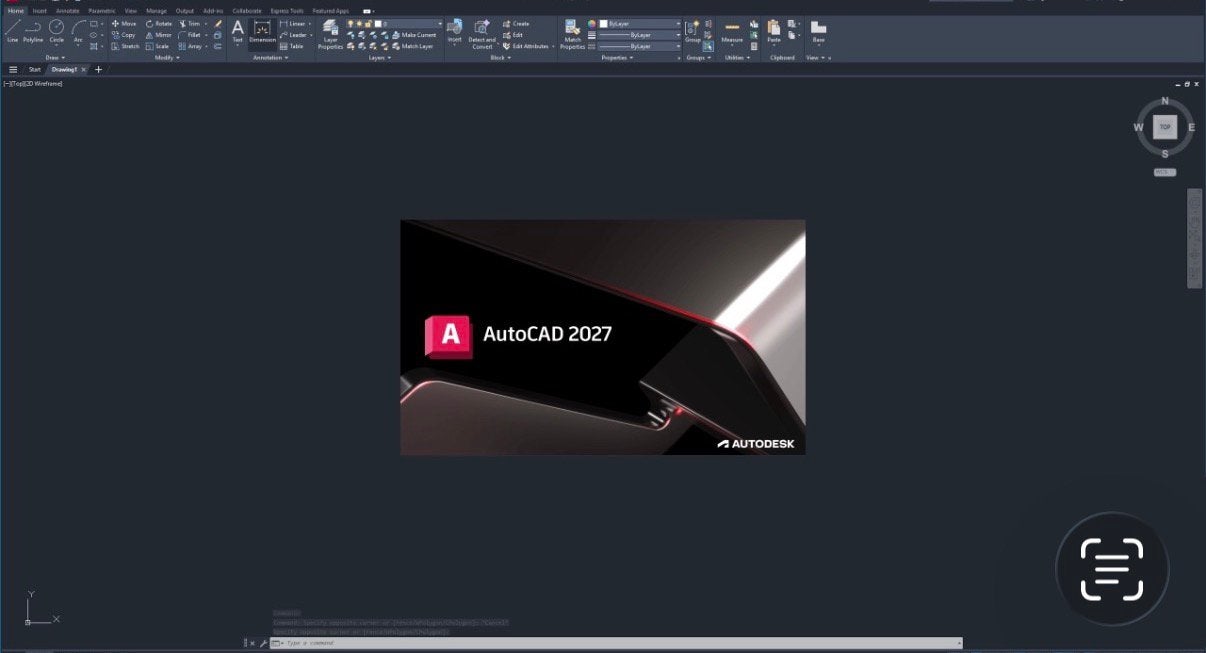This screenshot has width=1206, height=653.
Task: Open the file tab hamburger menu
Action: [x=13, y=70]
